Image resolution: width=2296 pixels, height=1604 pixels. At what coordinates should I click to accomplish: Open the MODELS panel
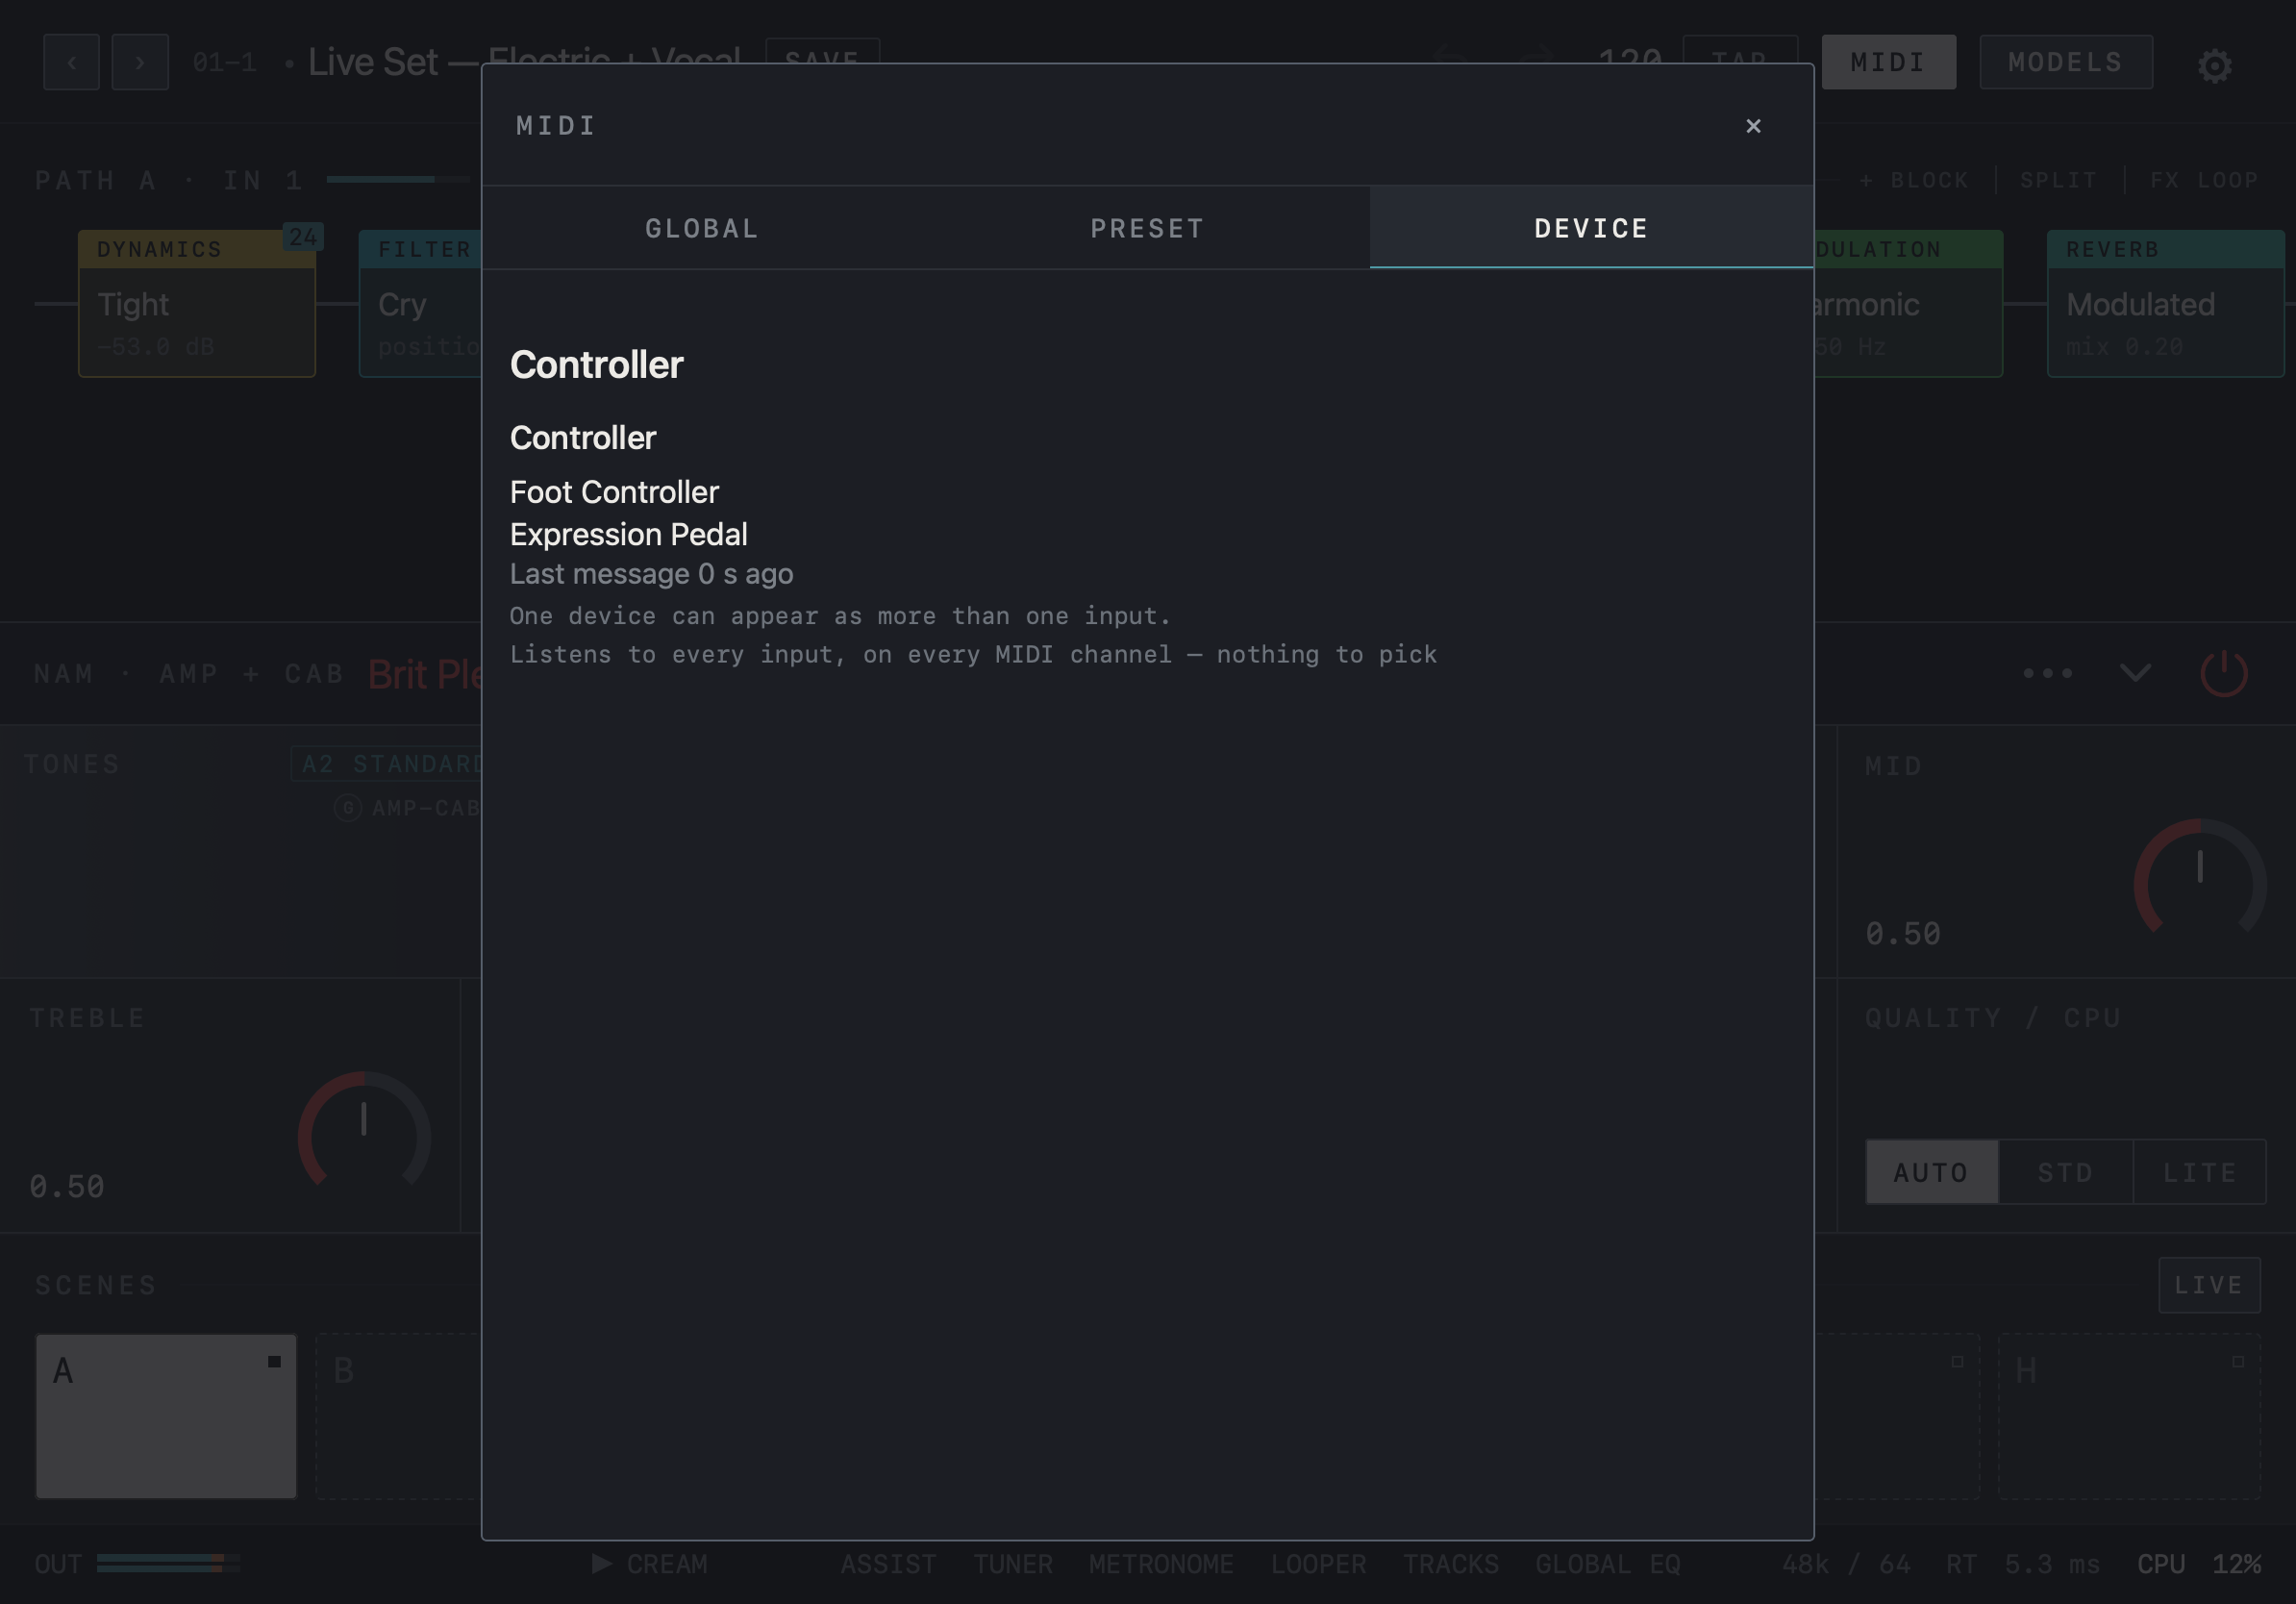[2066, 62]
